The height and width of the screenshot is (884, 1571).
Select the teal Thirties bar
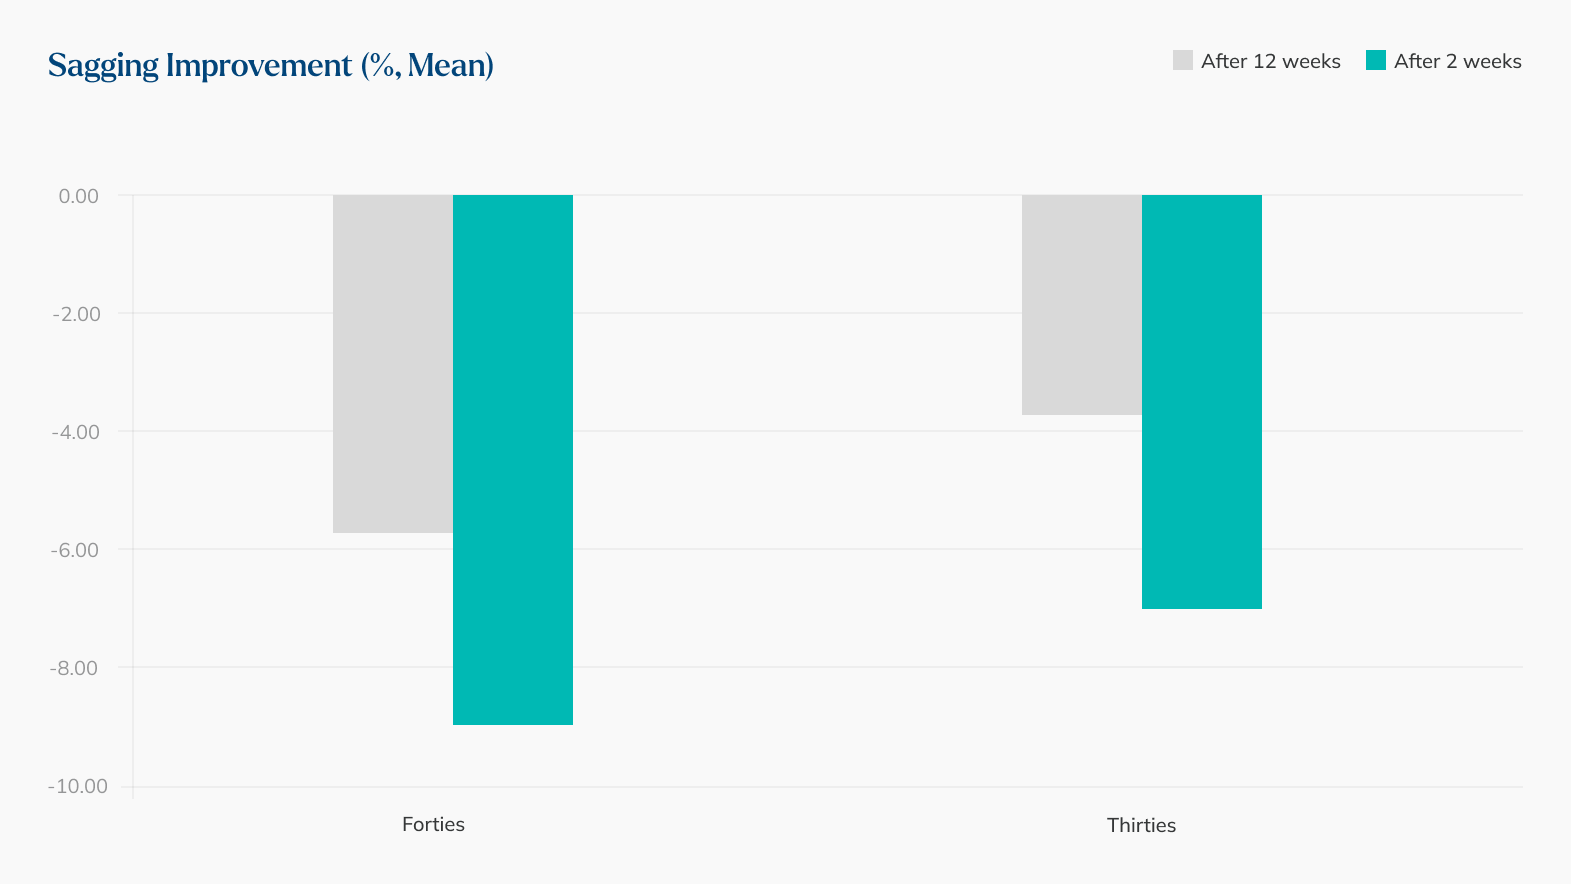(1202, 401)
